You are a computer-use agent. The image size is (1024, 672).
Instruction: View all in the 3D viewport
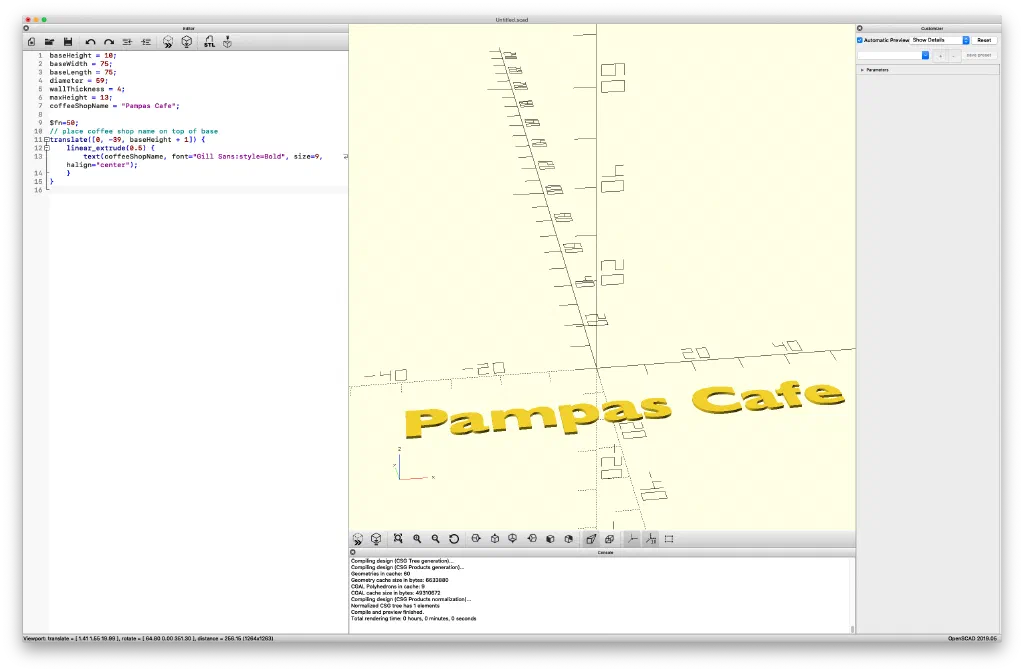pyautogui.click(x=398, y=539)
